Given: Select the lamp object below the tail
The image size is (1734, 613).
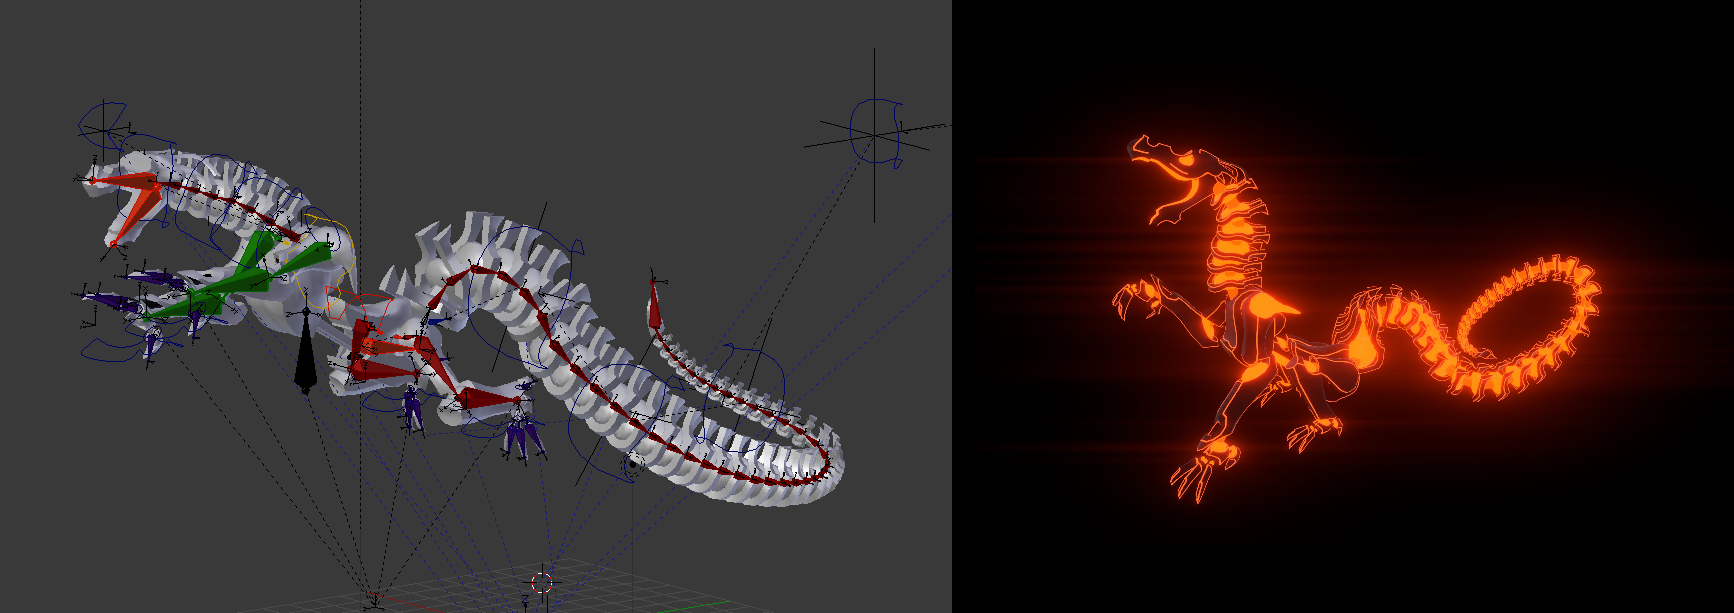Looking at the screenshot, I should (x=633, y=463).
